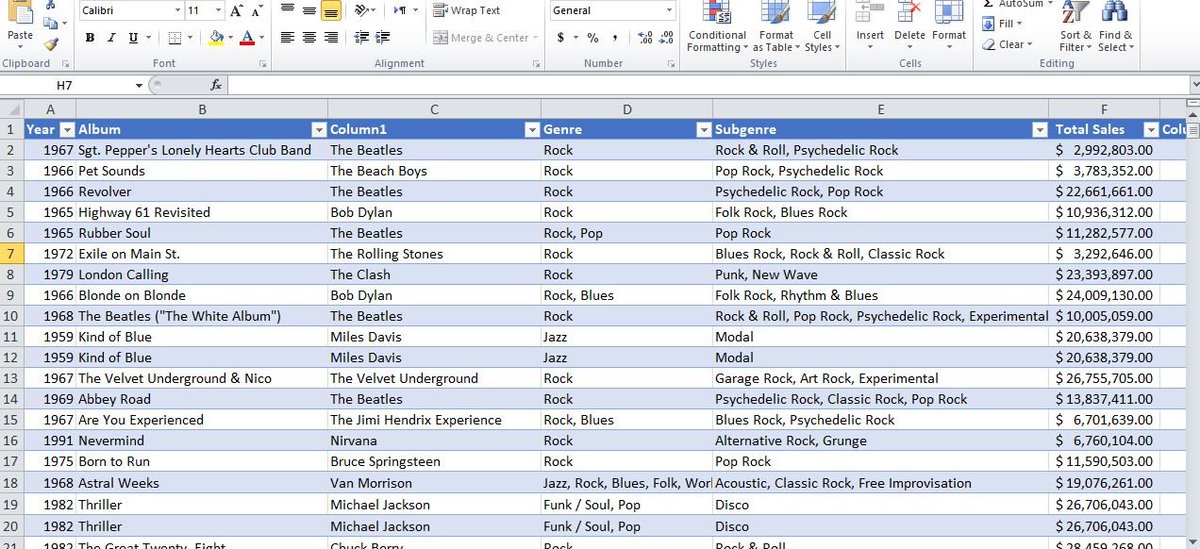Open Alignment group dialog launcher
Screen dimensions: 1200x549
538,64
